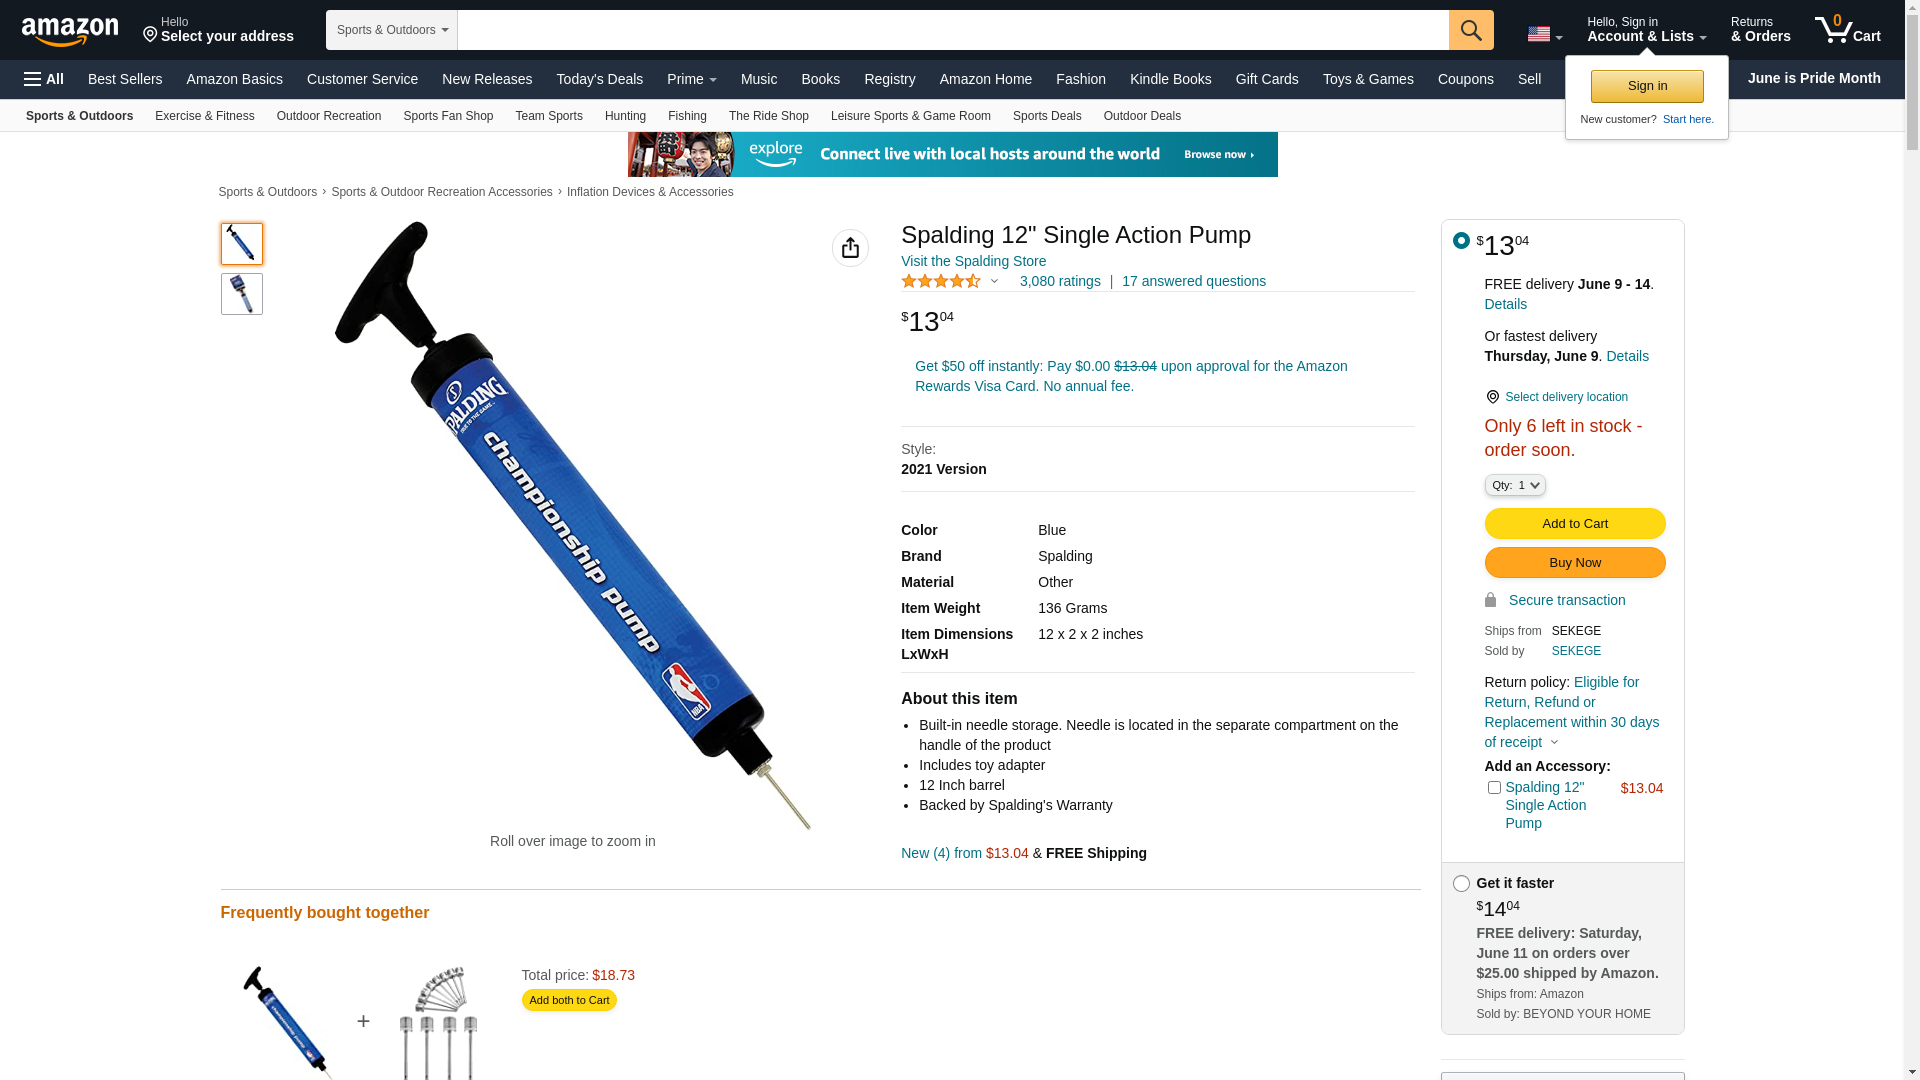Open the Exercise & Fitness subnav tab
The height and width of the screenshot is (1080, 1920).
[x=205, y=116]
